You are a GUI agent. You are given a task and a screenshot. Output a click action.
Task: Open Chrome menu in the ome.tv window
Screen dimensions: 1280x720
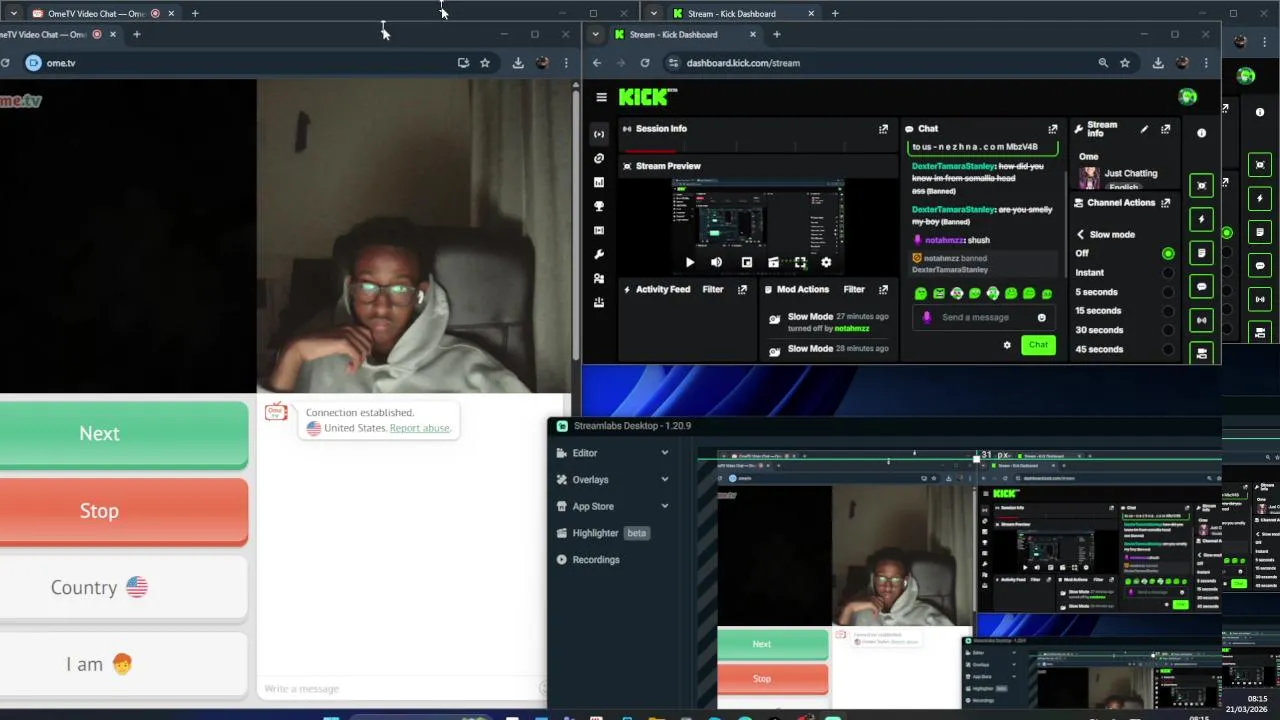coord(566,63)
